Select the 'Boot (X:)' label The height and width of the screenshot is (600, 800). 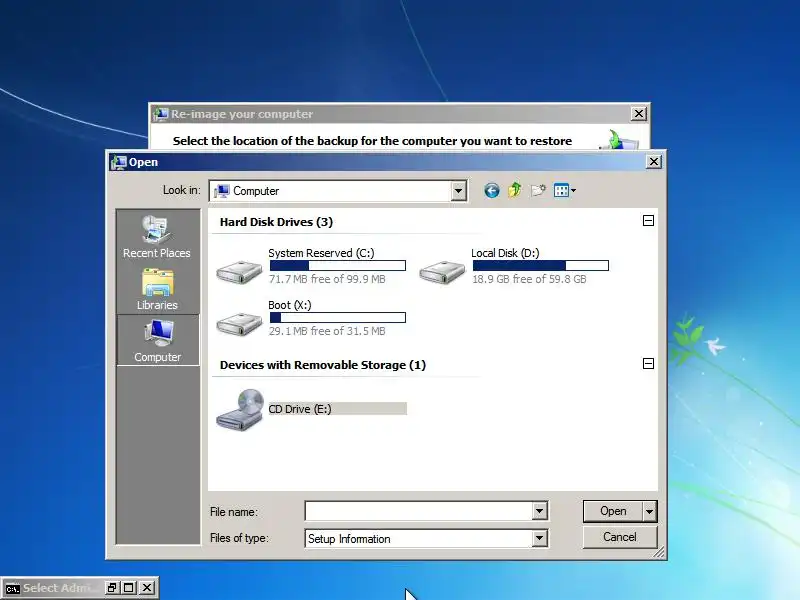pos(290,305)
